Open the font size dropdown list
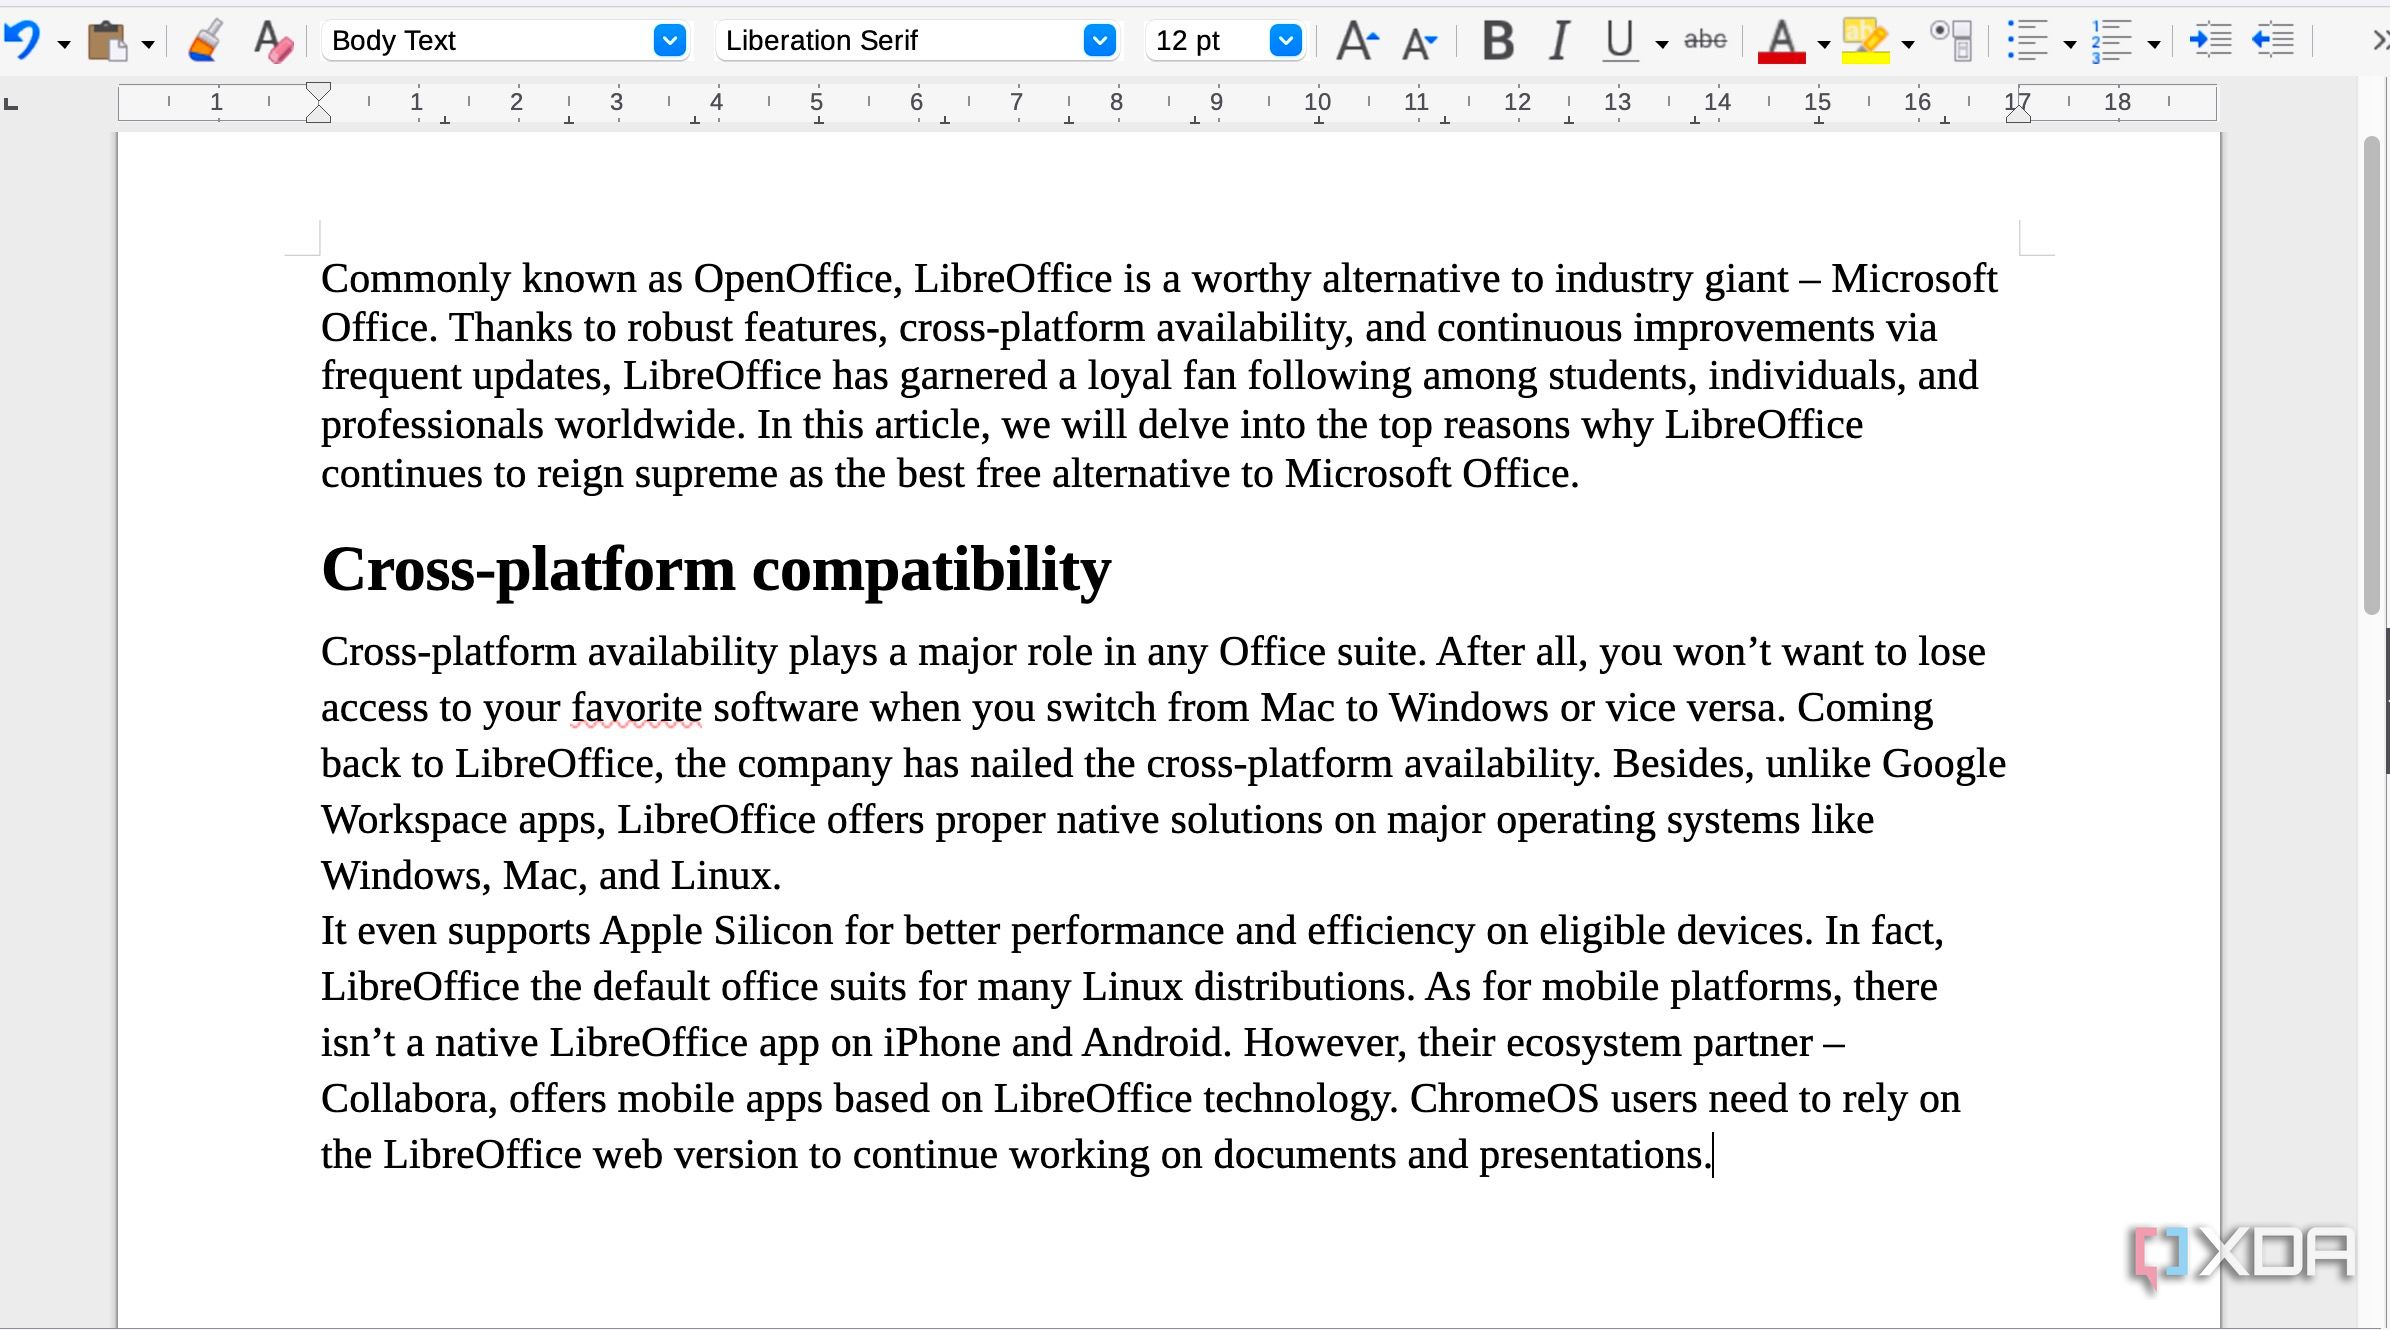2390x1330 pixels. [1286, 41]
